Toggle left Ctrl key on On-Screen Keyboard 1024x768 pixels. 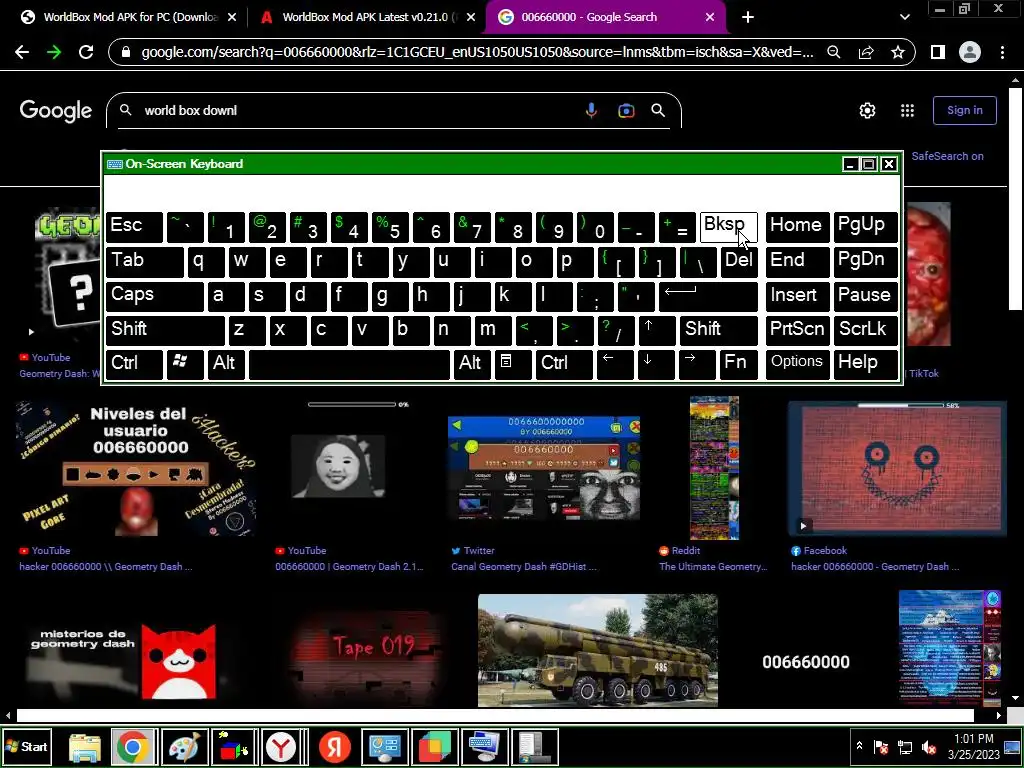[x=134, y=364]
